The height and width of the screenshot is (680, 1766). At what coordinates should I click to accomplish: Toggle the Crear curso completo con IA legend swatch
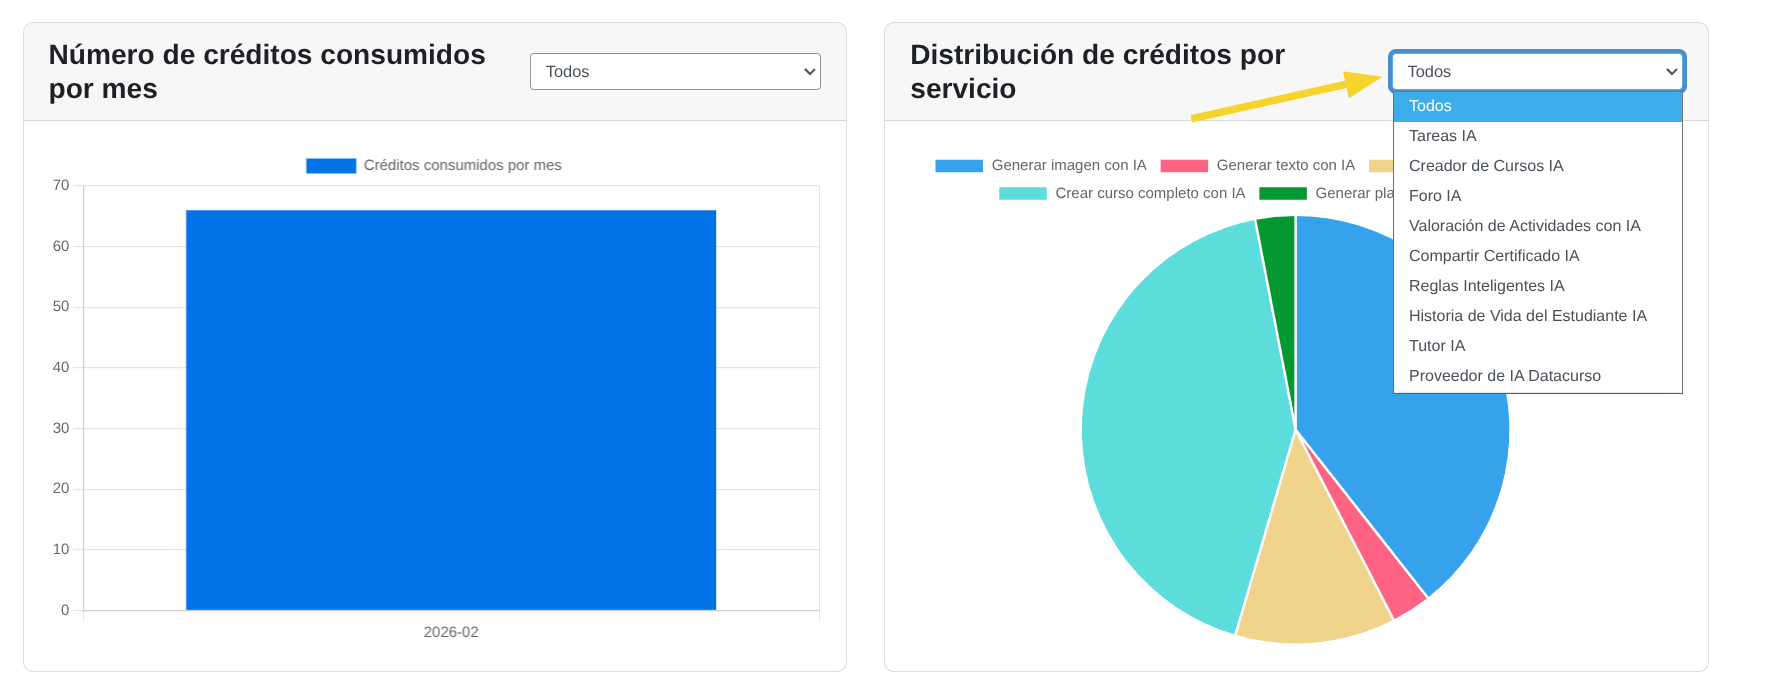[1023, 194]
